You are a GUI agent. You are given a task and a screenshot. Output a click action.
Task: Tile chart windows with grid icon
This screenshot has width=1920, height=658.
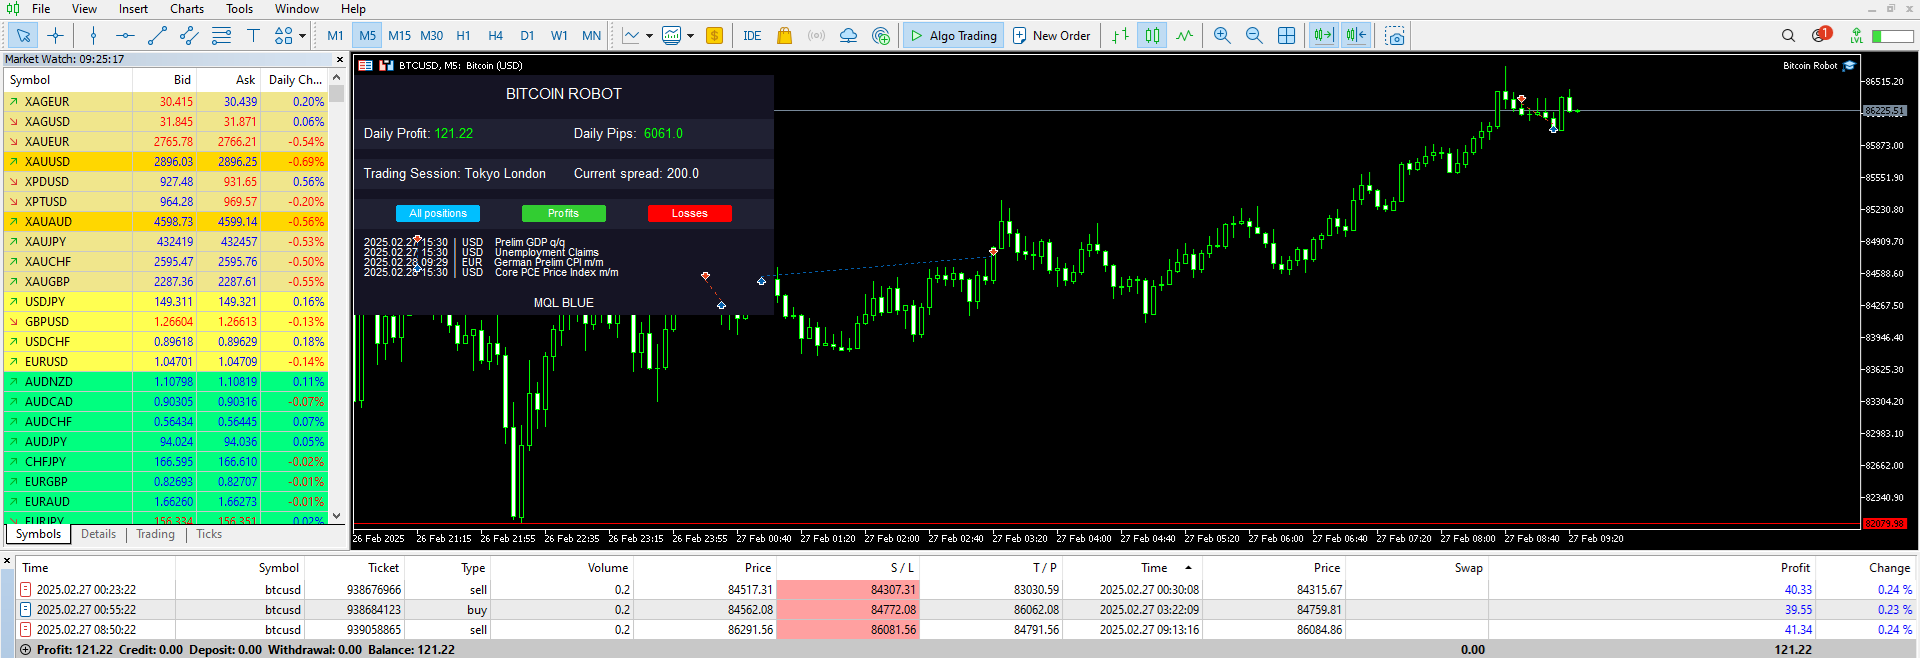tap(1287, 36)
